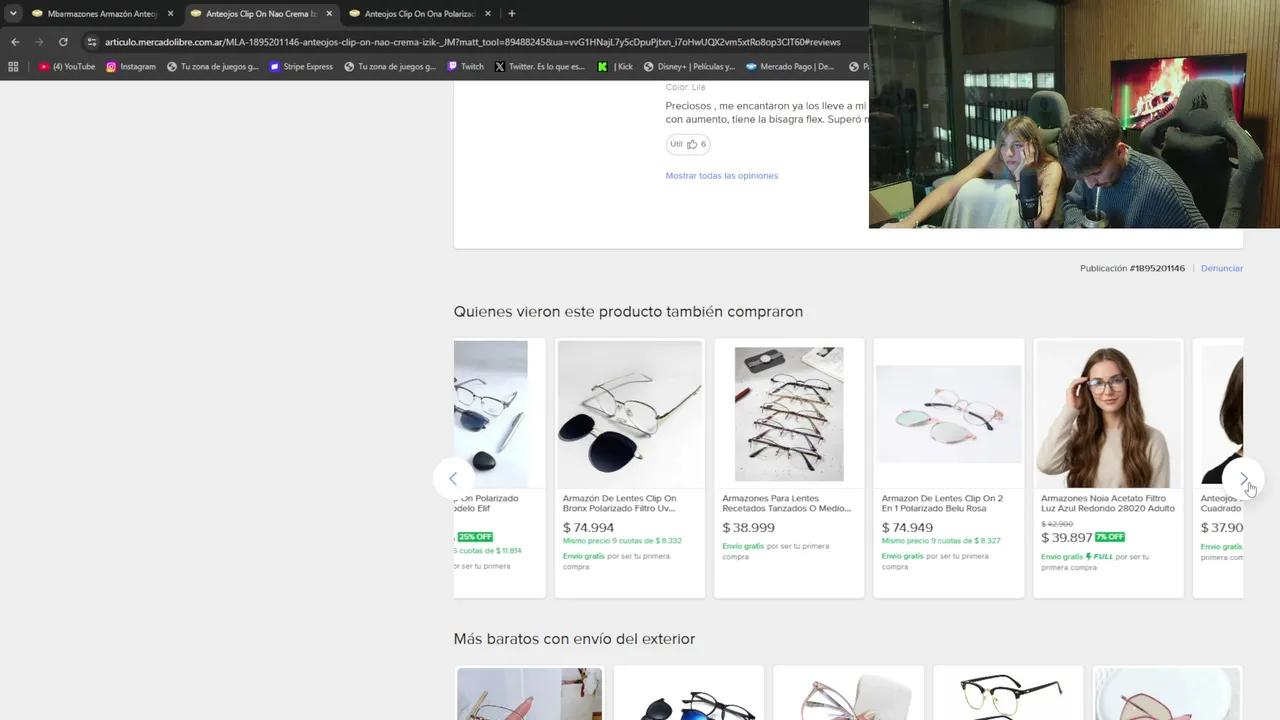Open the Instagram bookmark
This screenshot has width=1280, height=720.
point(131,67)
